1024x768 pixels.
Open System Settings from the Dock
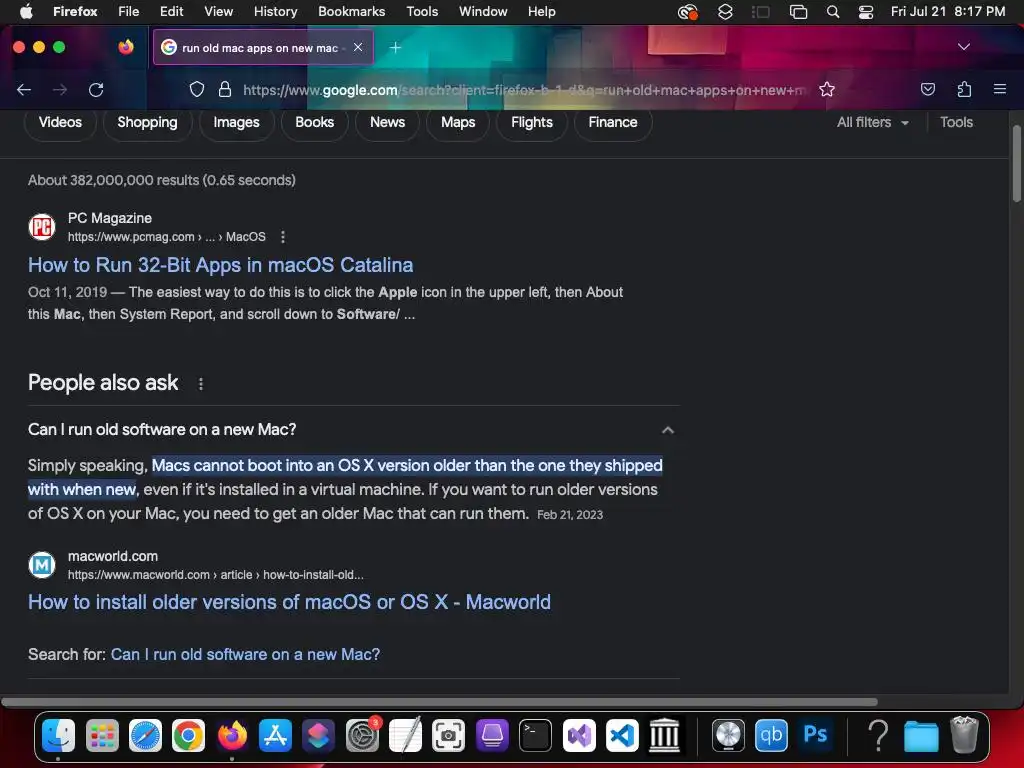pos(362,735)
